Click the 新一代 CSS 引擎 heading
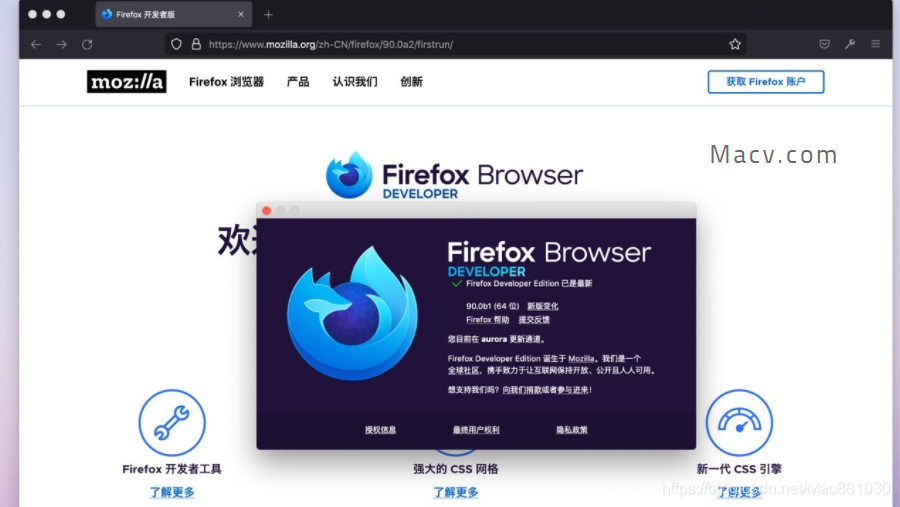900x507 pixels. (x=739, y=469)
